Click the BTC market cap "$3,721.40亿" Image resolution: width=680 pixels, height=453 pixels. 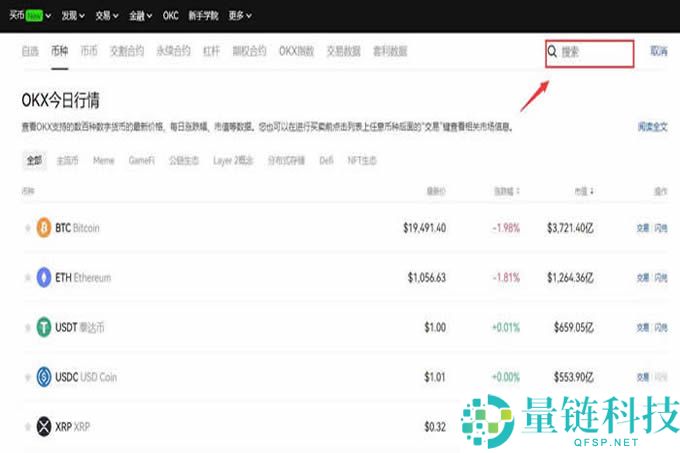point(570,228)
